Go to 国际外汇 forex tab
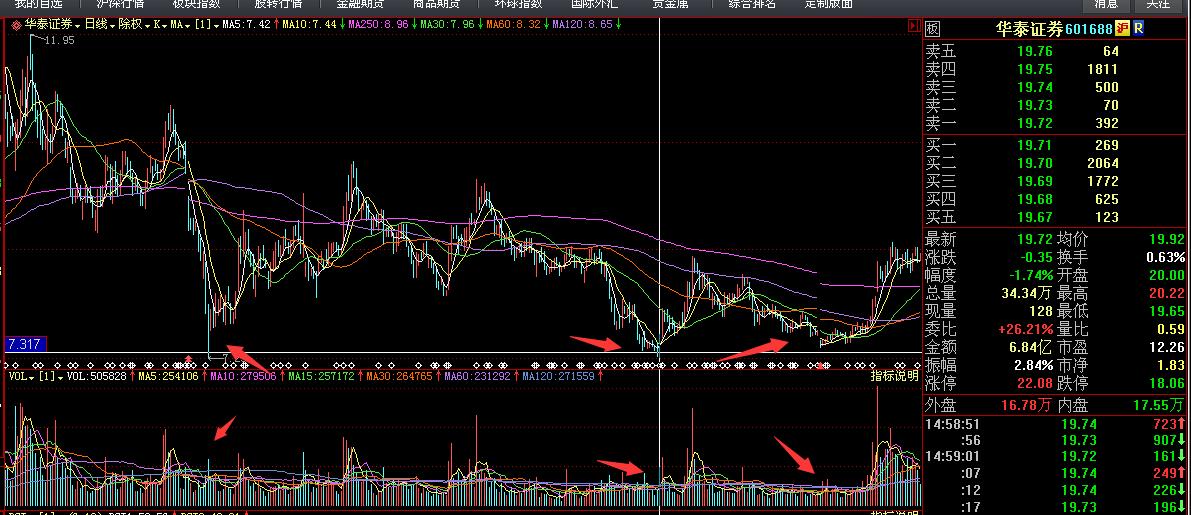The image size is (1191, 515). tap(595, 4)
